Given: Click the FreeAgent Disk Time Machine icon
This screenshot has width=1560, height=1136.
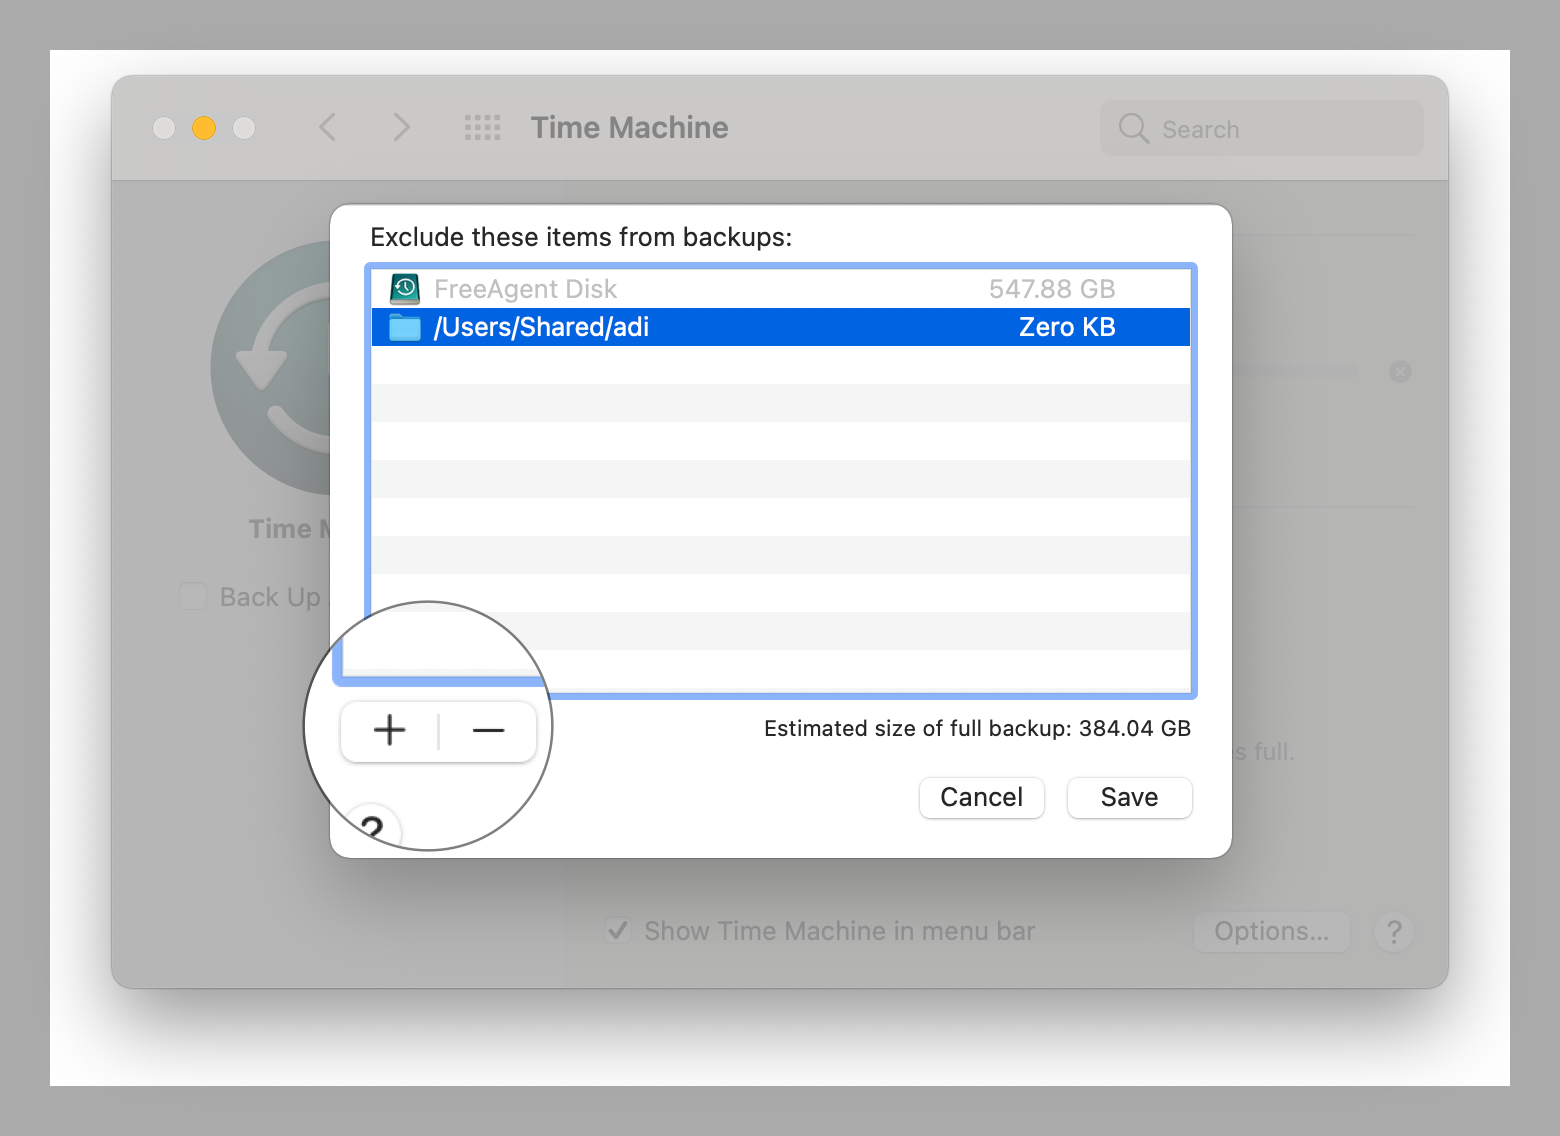Looking at the screenshot, I should point(405,289).
